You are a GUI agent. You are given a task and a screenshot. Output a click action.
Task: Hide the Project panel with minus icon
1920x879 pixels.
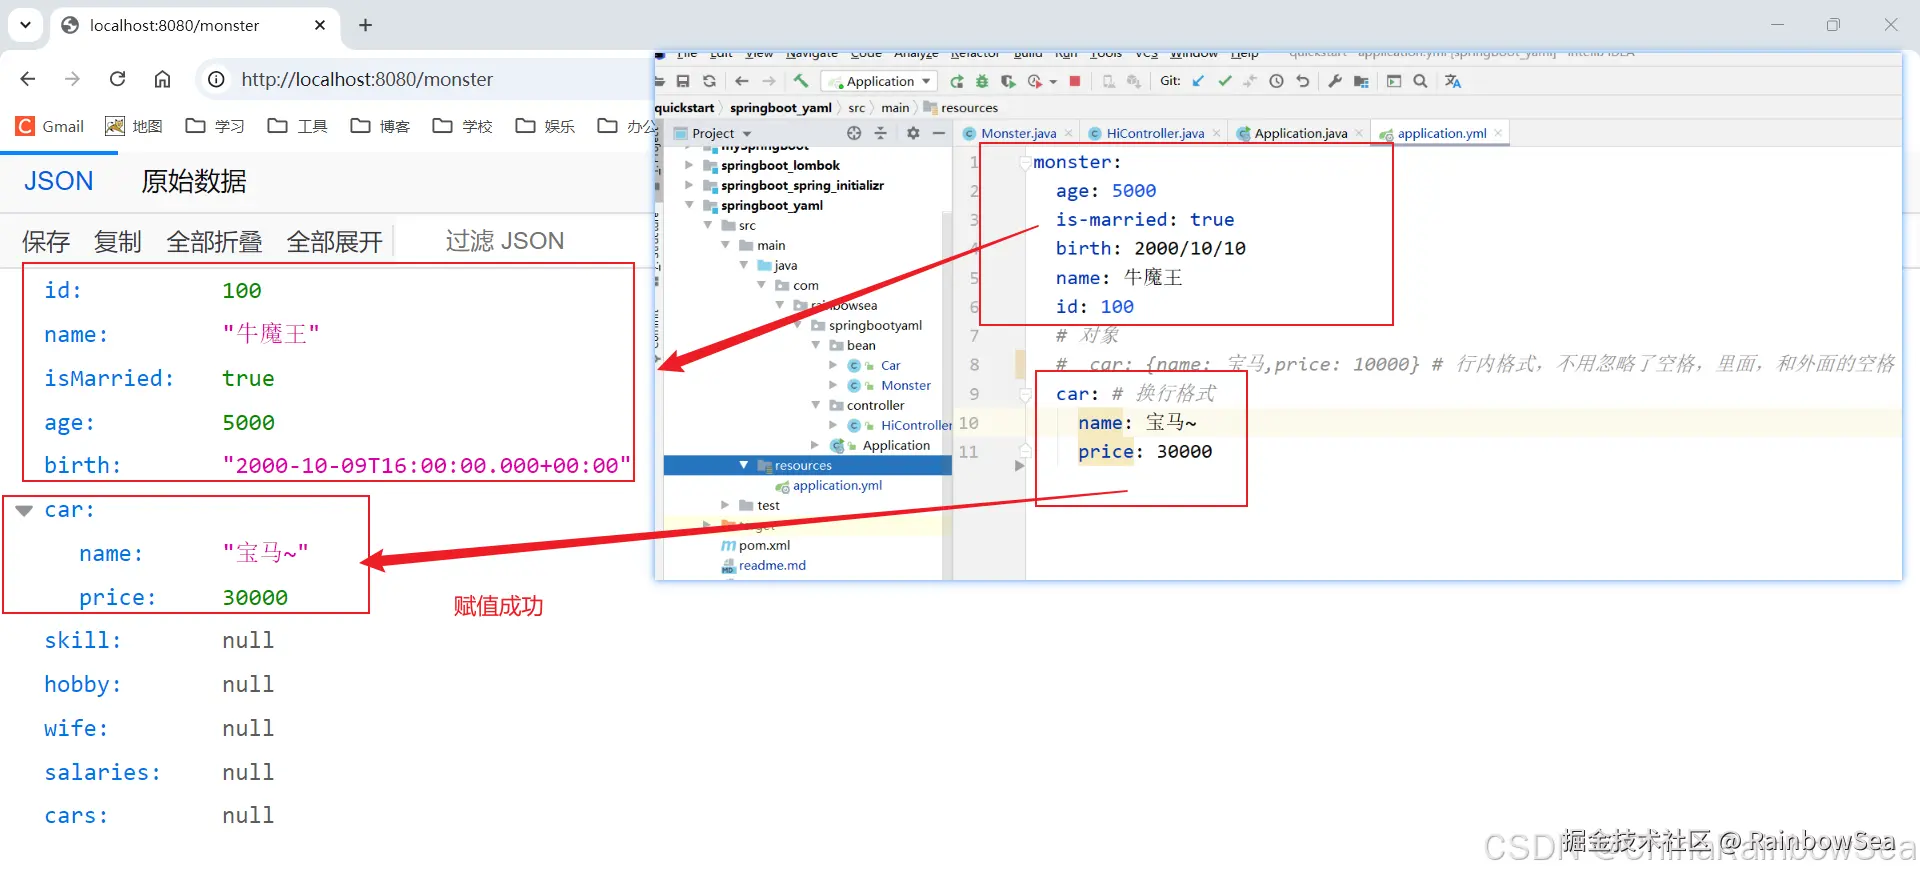938,133
